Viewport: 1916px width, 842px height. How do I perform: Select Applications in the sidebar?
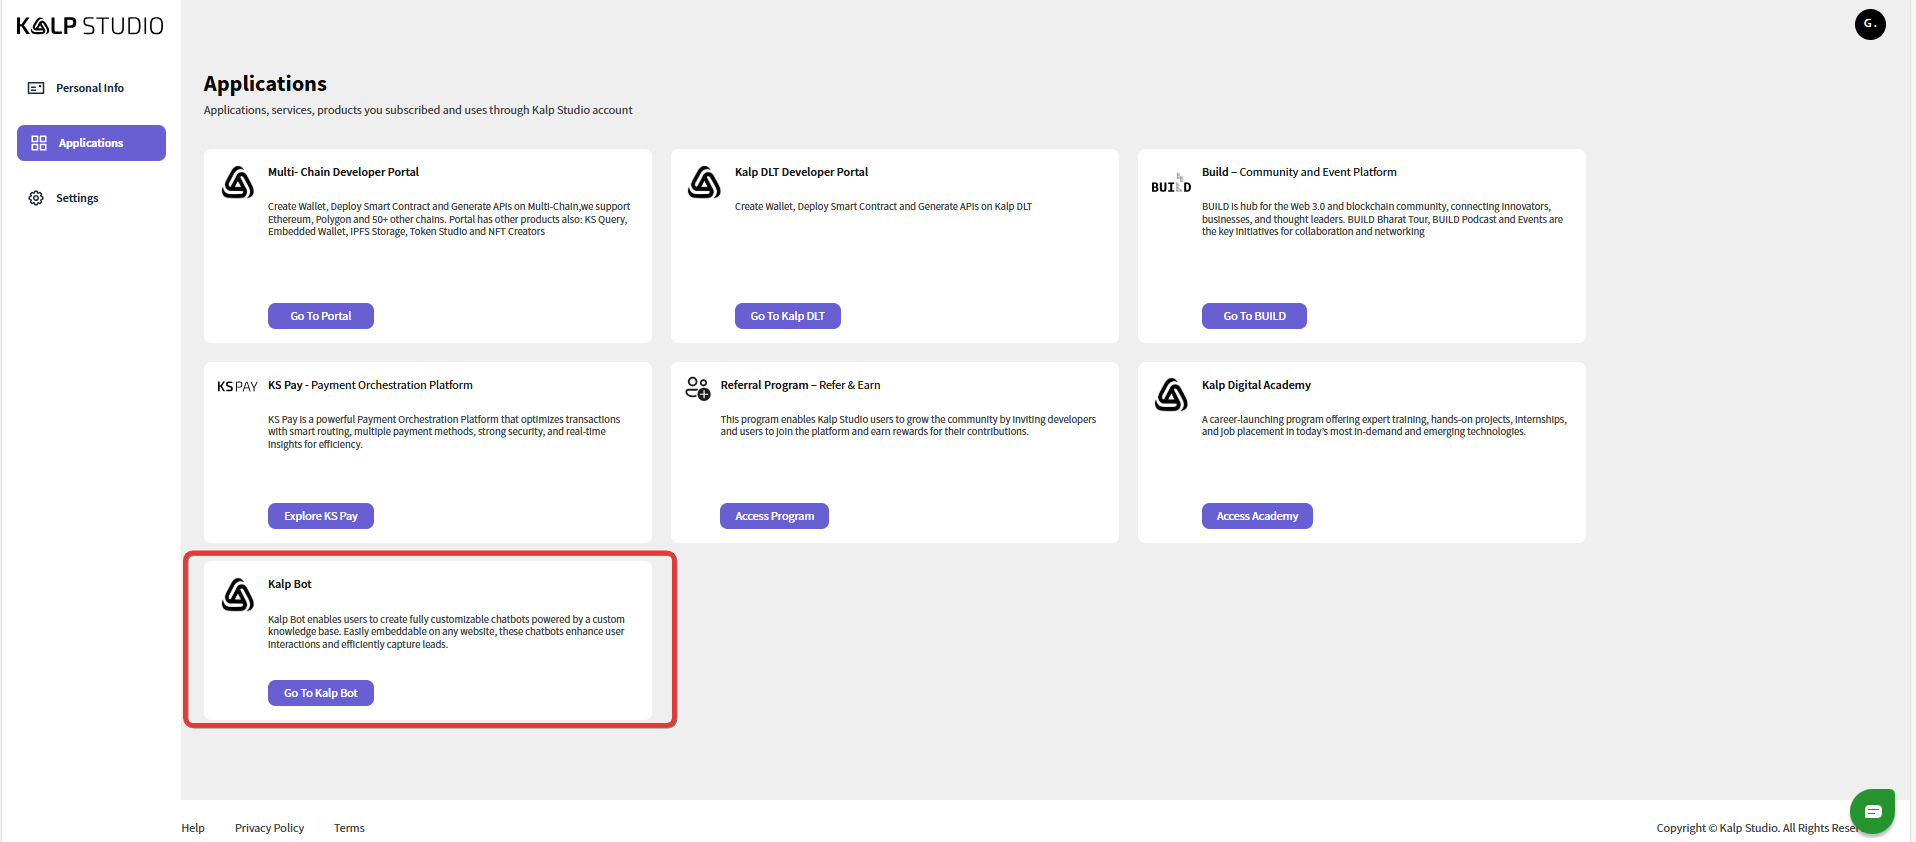tap(91, 143)
